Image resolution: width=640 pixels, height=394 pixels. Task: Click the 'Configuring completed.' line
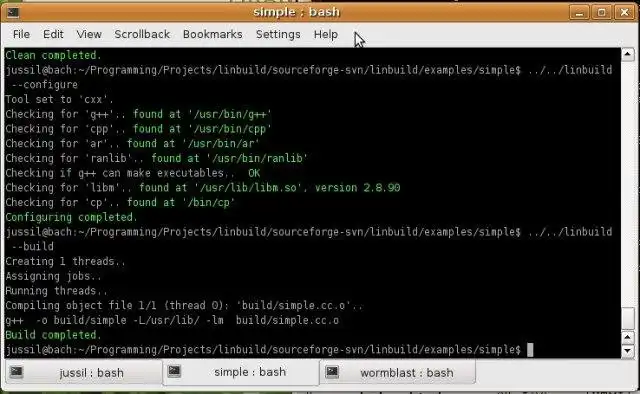71,217
